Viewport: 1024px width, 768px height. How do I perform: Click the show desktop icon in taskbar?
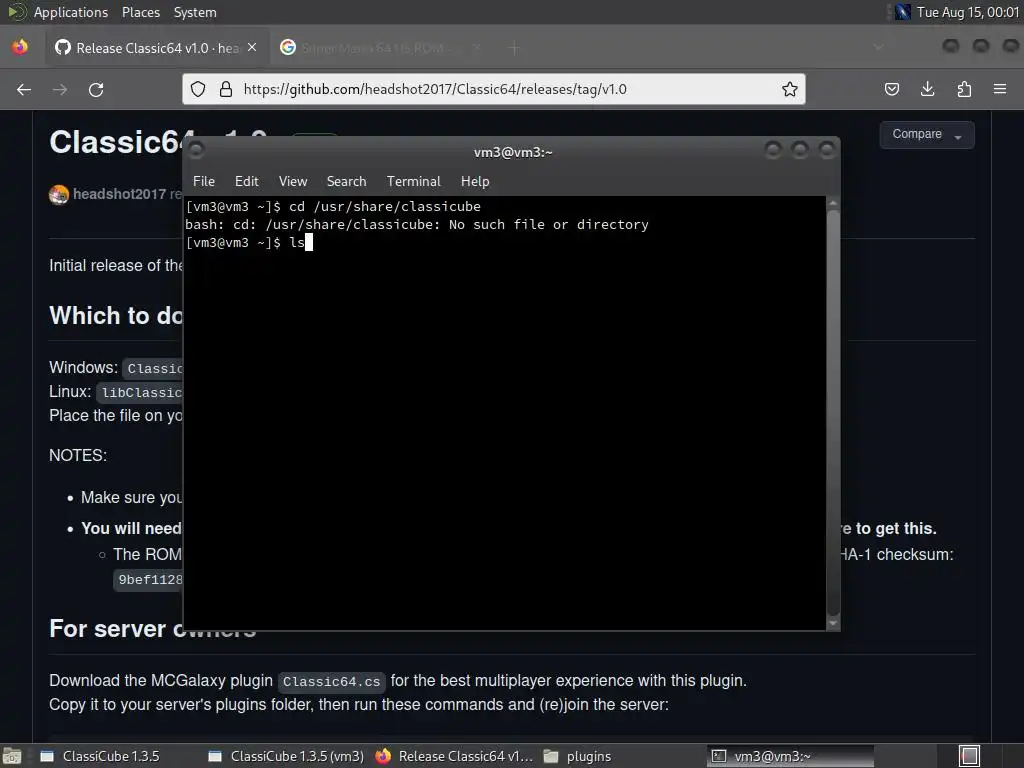tap(12, 756)
